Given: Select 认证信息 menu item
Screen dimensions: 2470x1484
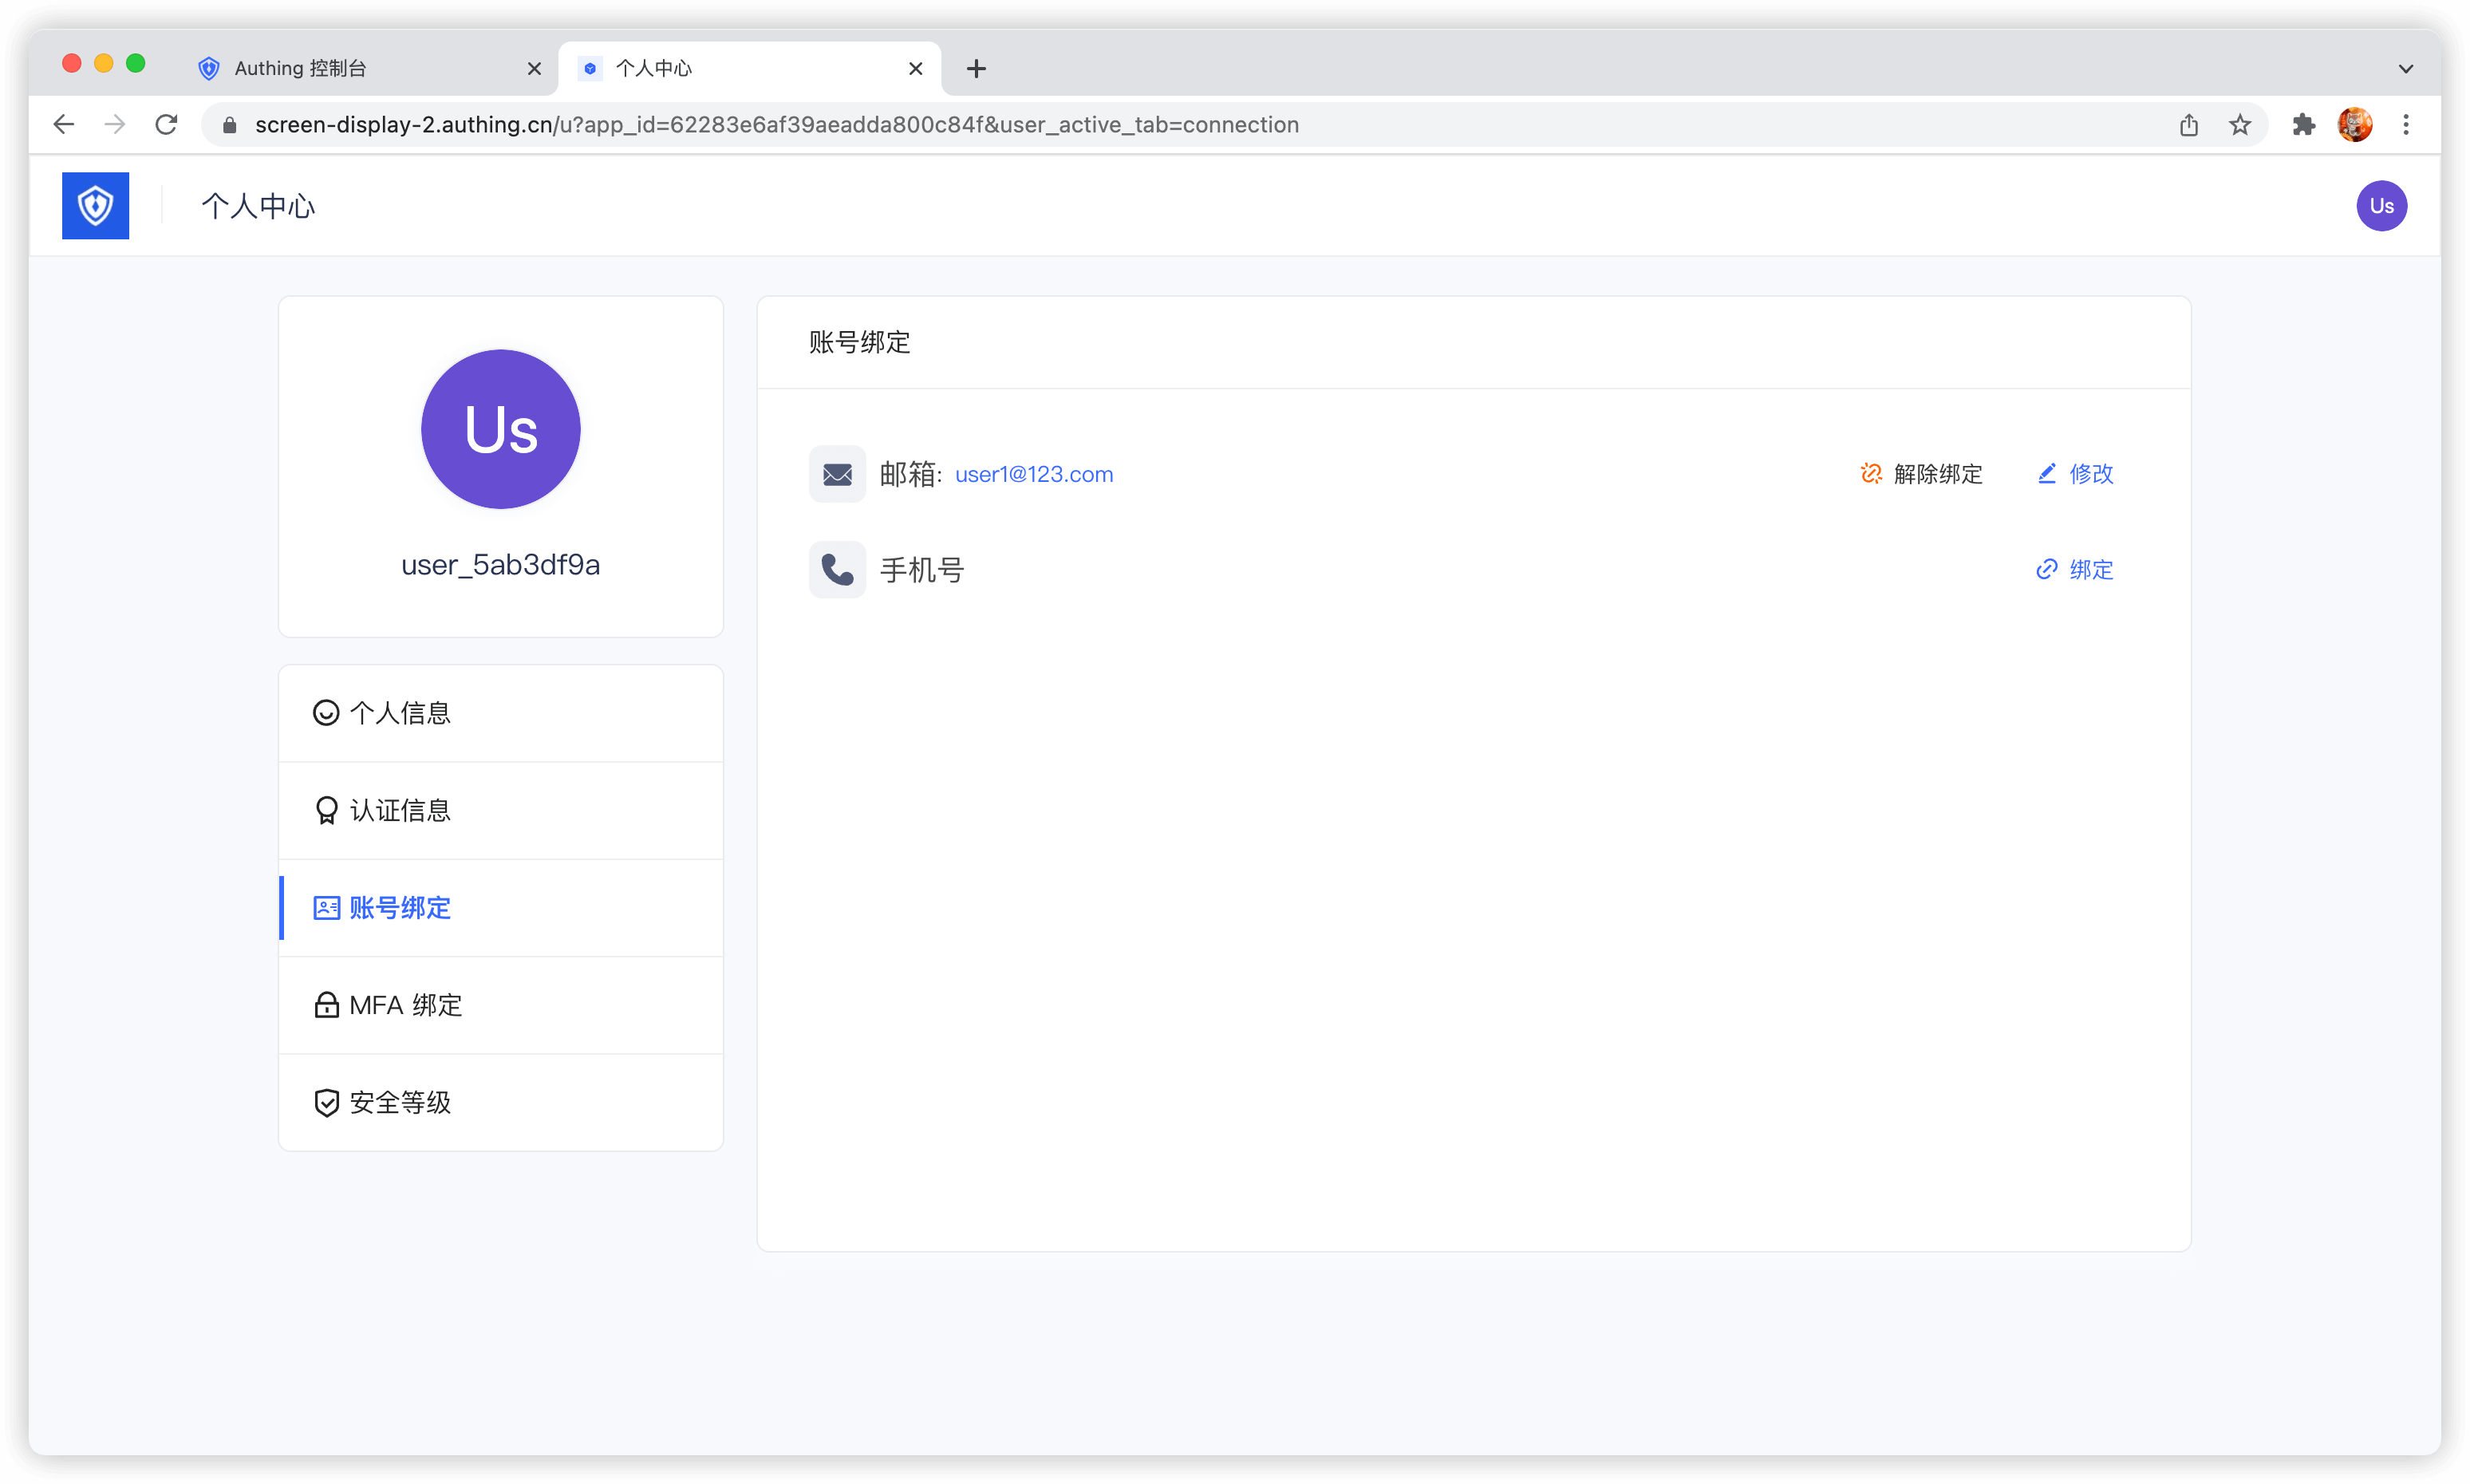Looking at the screenshot, I should point(400,810).
